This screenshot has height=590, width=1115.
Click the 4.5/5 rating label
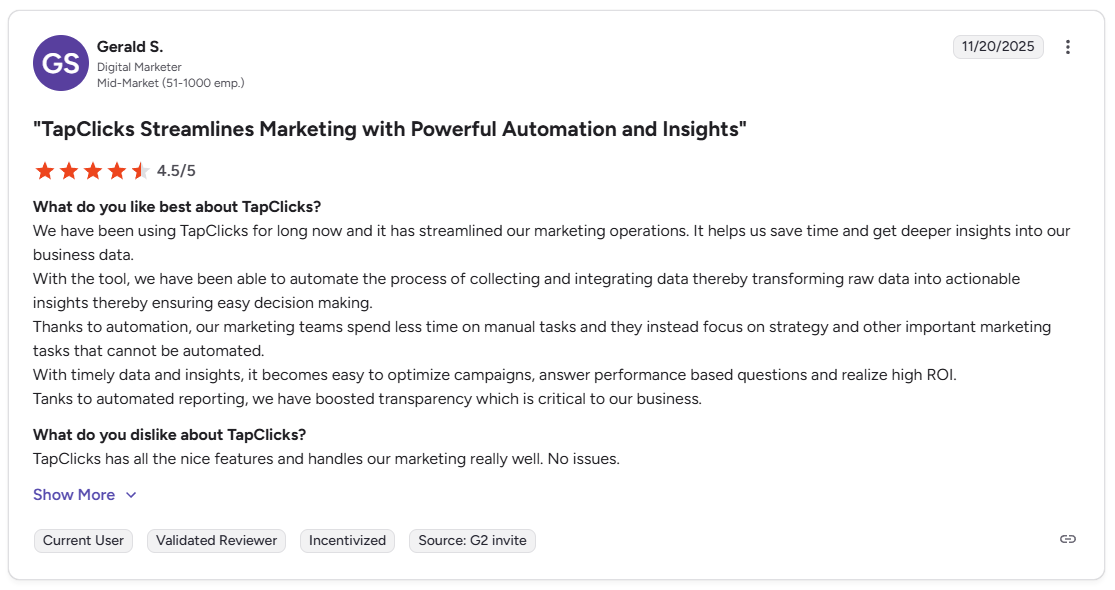pos(175,170)
